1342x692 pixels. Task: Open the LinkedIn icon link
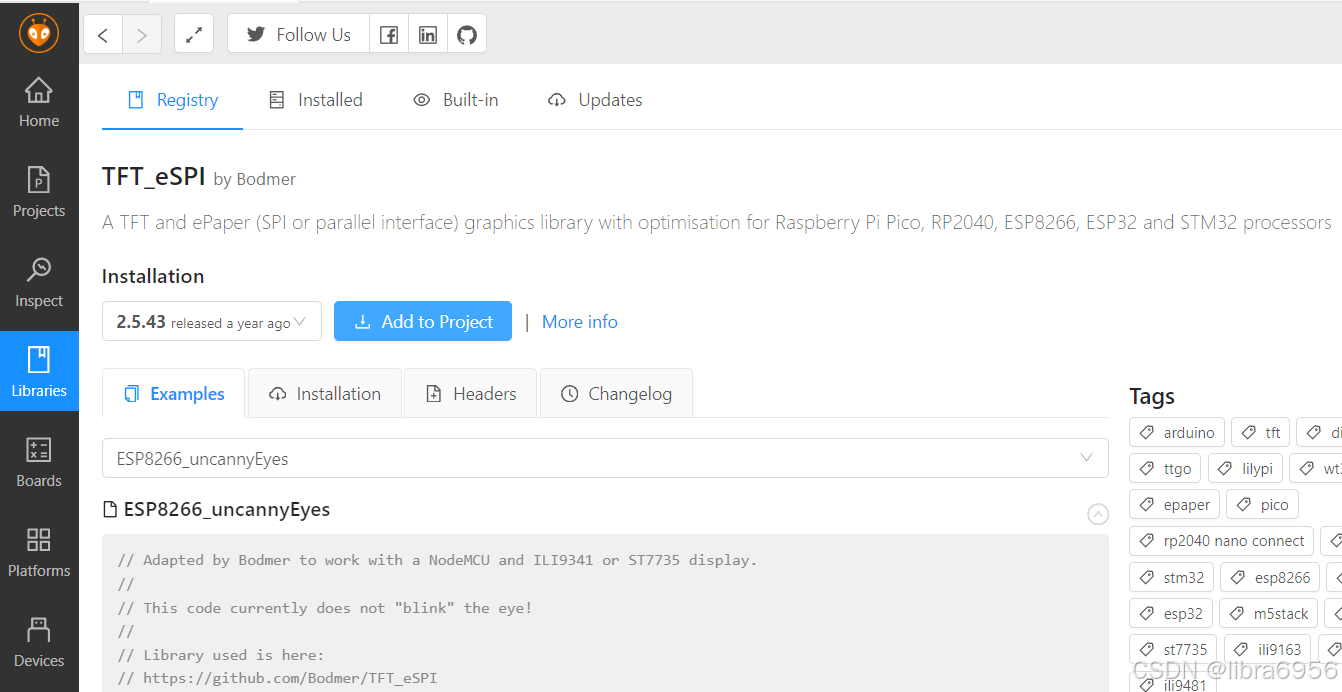pyautogui.click(x=428, y=35)
